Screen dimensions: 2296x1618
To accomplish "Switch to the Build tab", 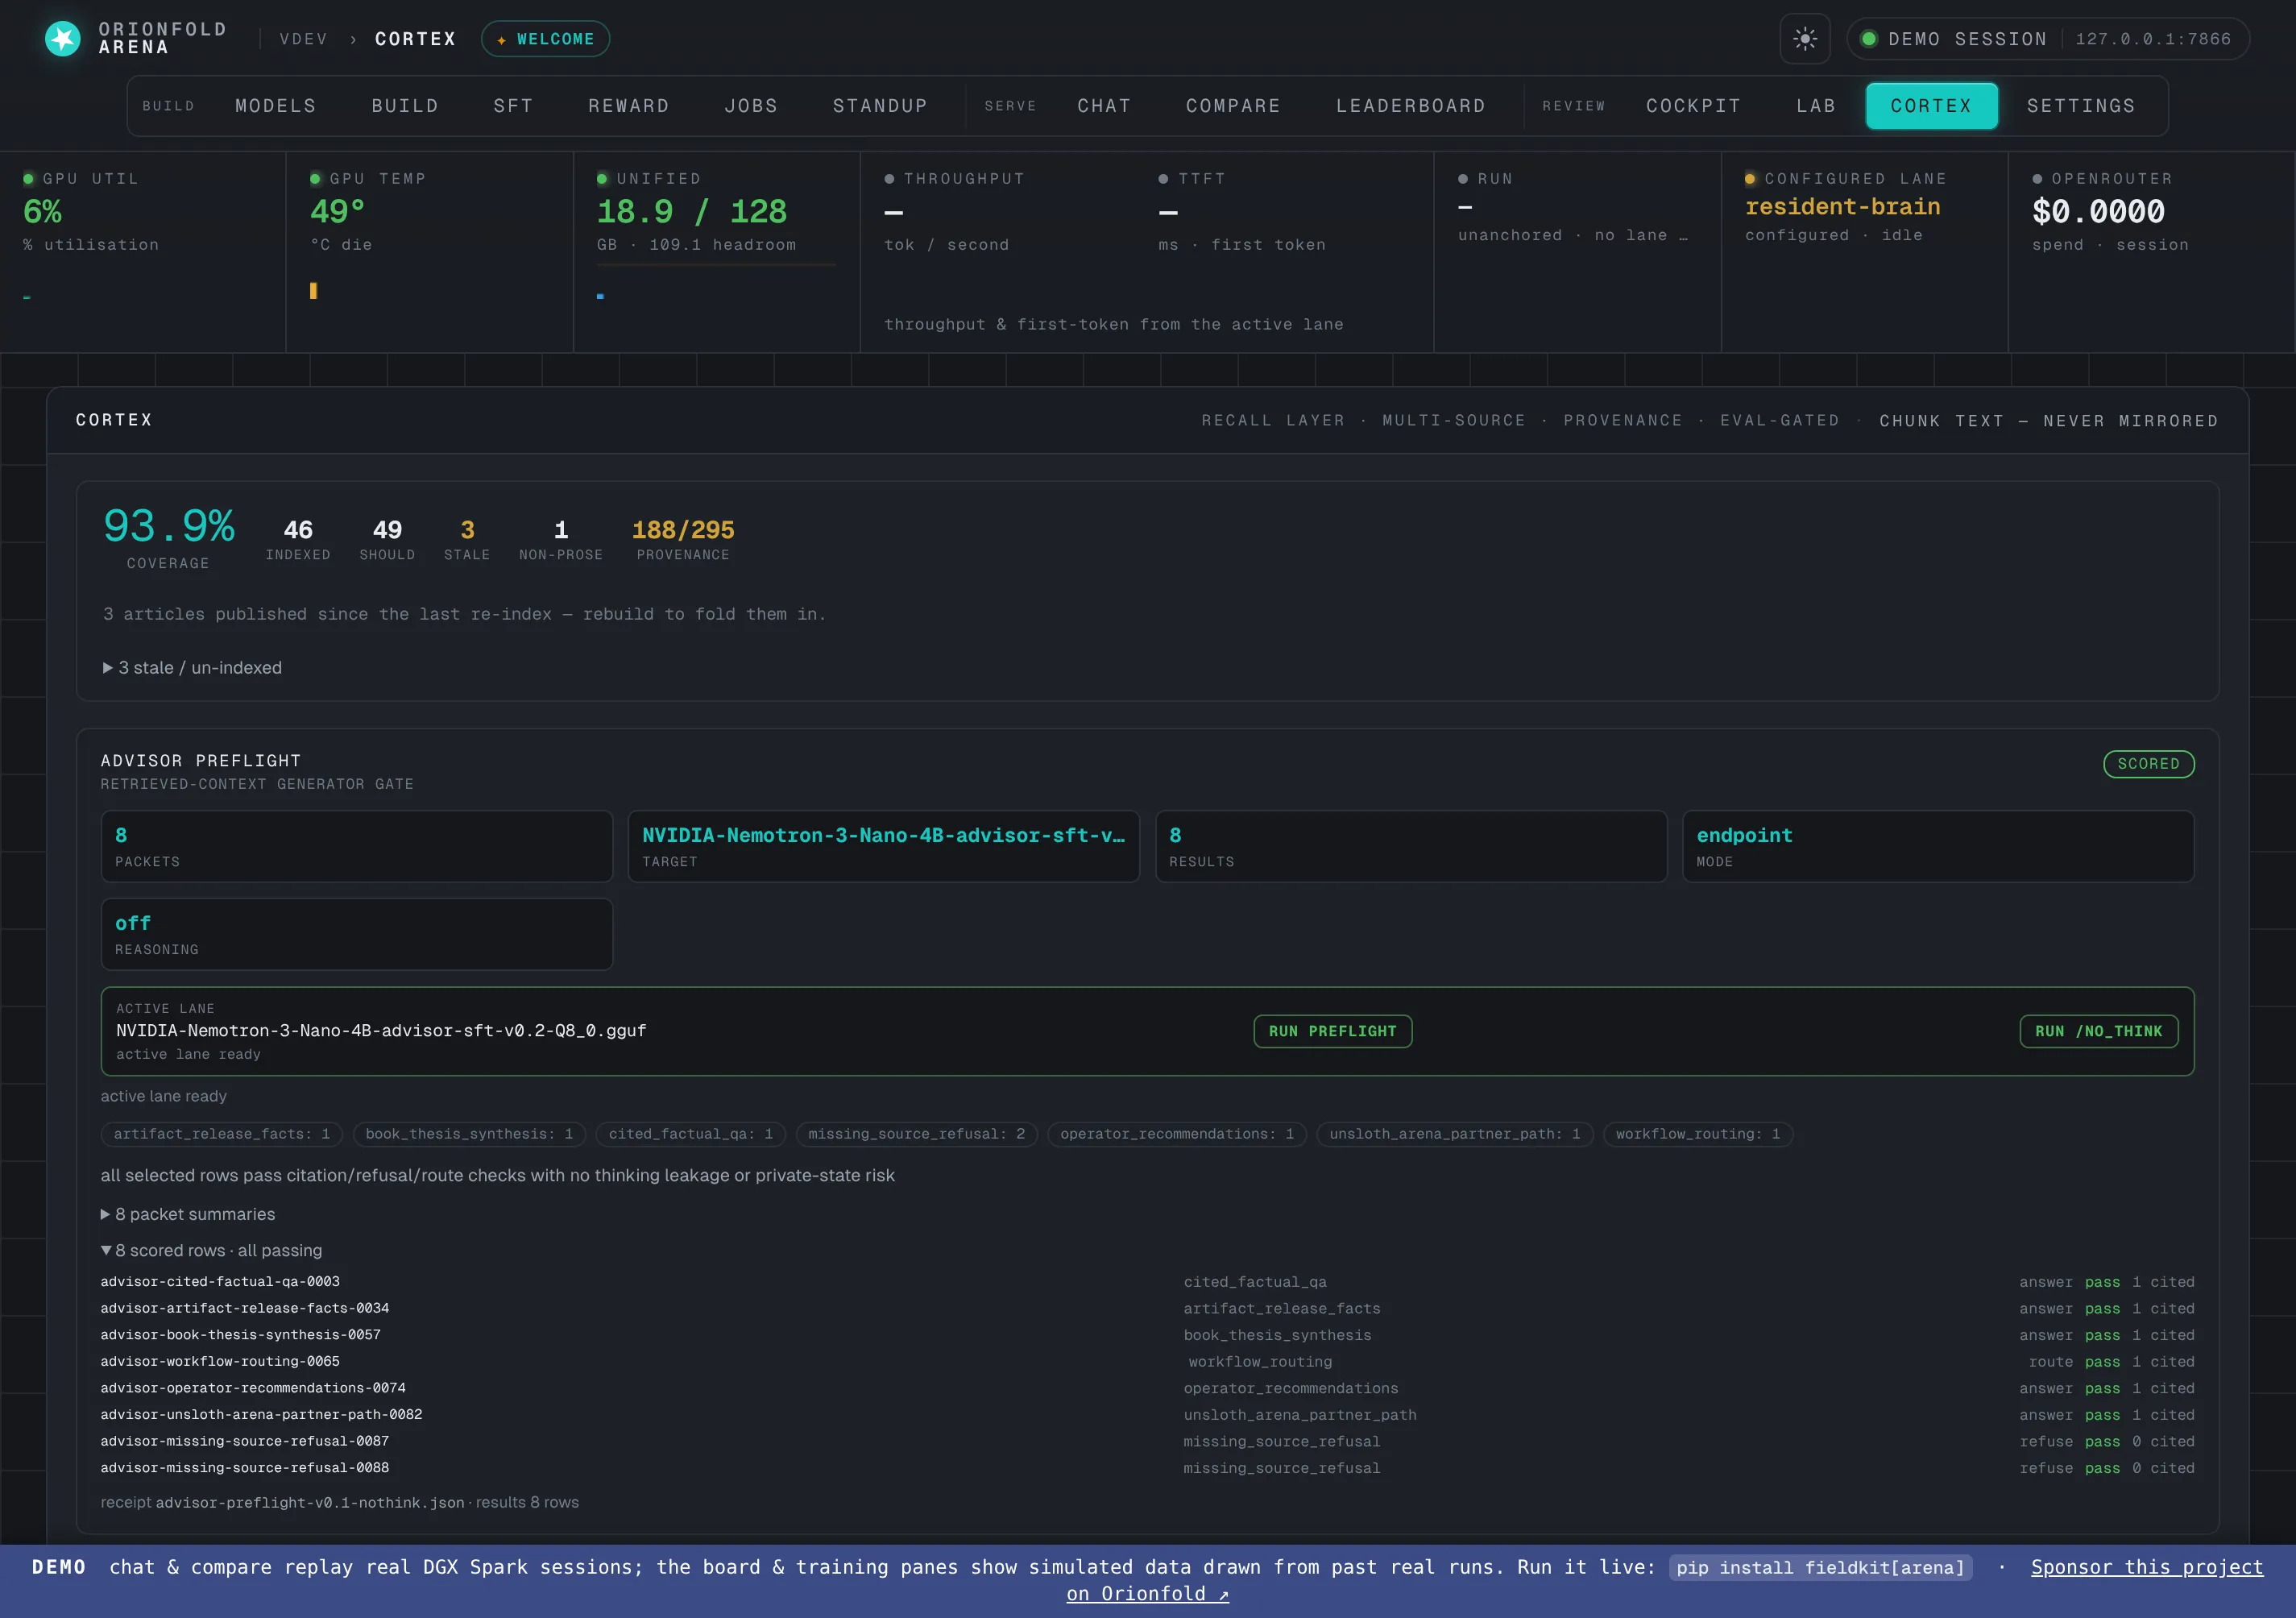I will [x=405, y=106].
